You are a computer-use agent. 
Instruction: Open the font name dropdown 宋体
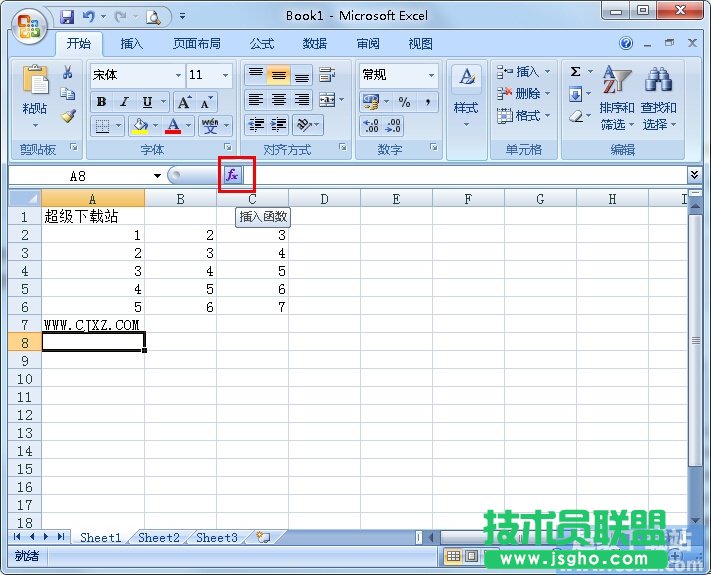point(179,75)
